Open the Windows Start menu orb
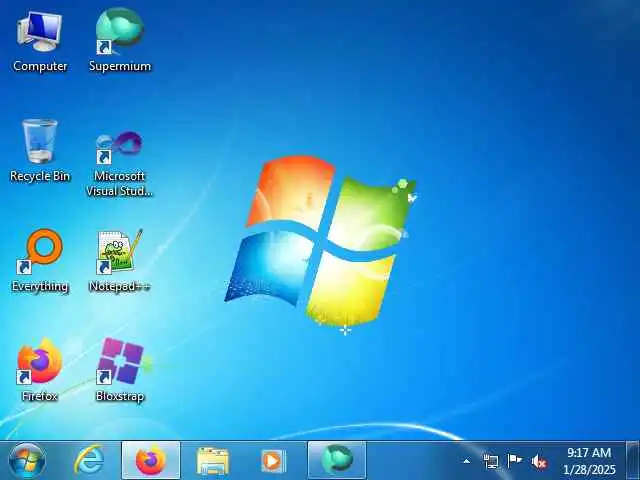The width and height of the screenshot is (640, 480). click(x=27, y=461)
